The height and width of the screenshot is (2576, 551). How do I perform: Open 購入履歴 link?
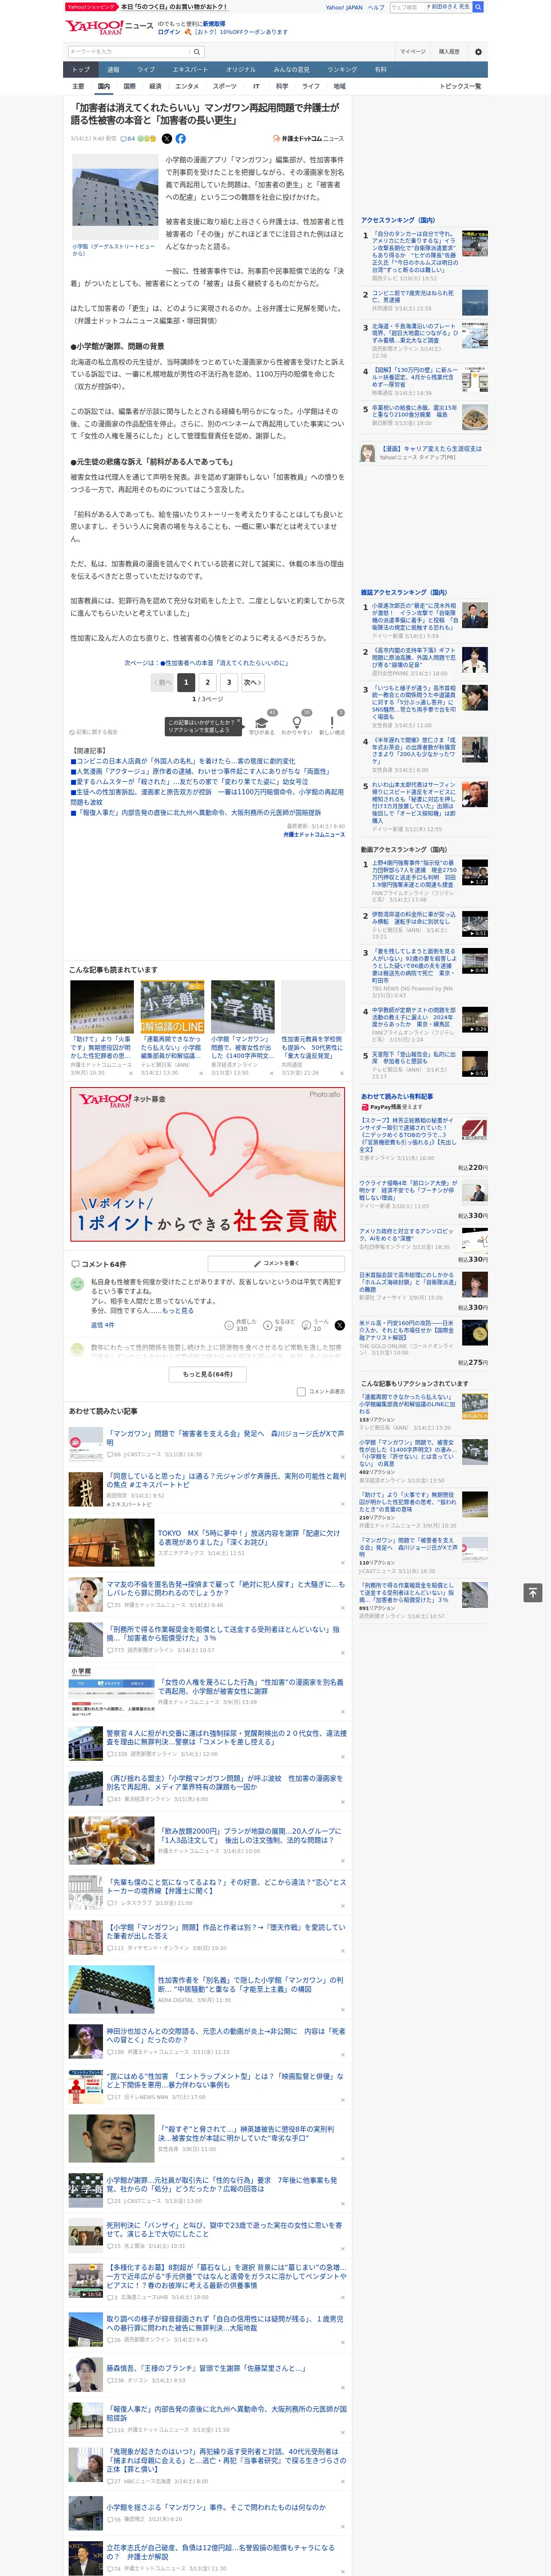click(x=449, y=52)
